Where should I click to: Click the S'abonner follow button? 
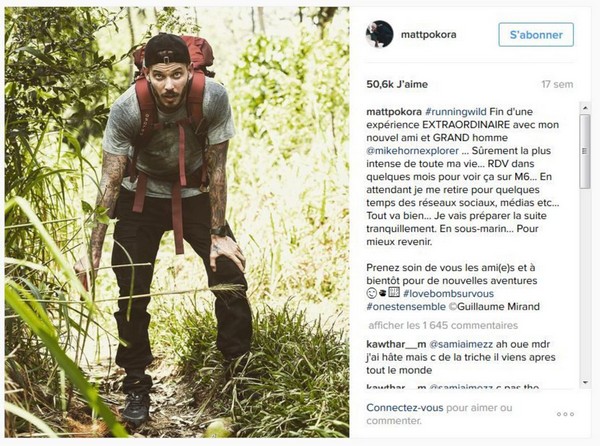tap(536, 35)
